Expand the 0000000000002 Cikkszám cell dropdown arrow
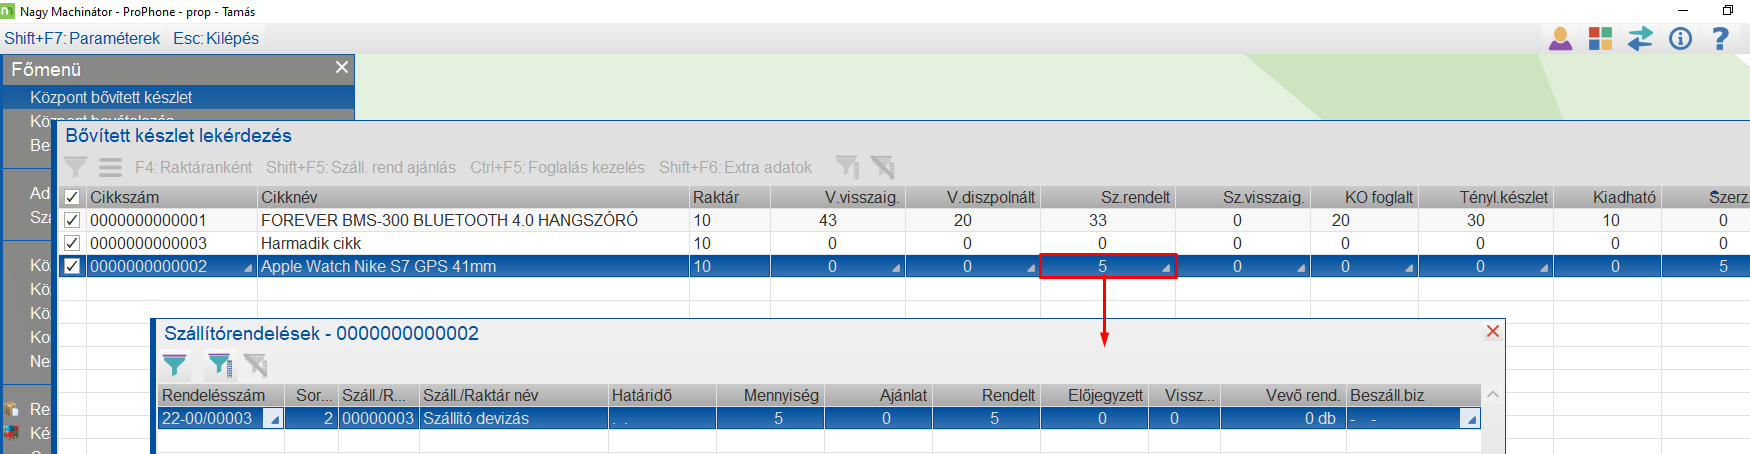The height and width of the screenshot is (454, 1750). click(x=247, y=268)
